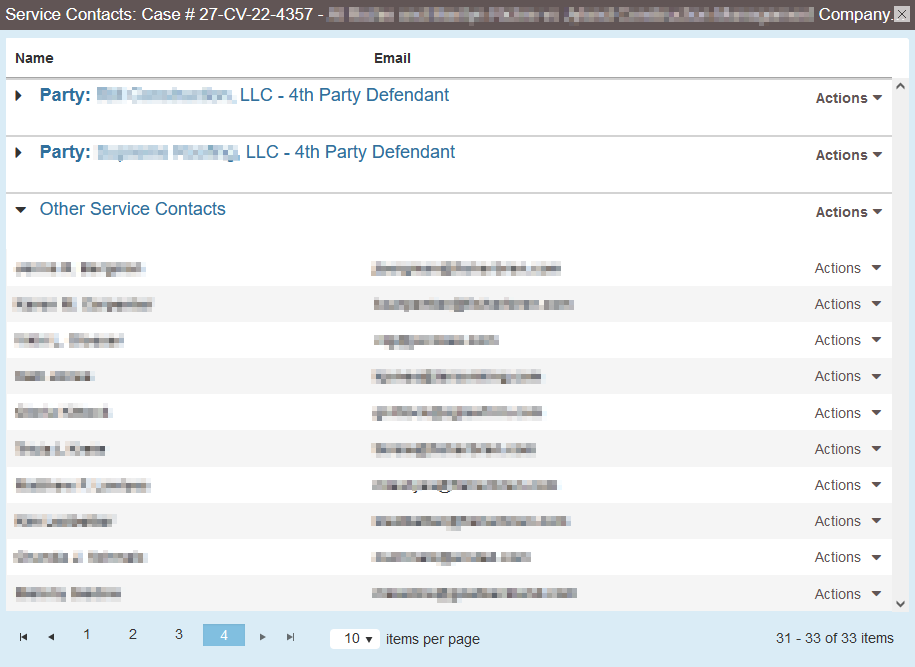Image resolution: width=915 pixels, height=667 pixels.
Task: Open the Actions menu for Other Service Contacts
Action: pyautogui.click(x=848, y=212)
